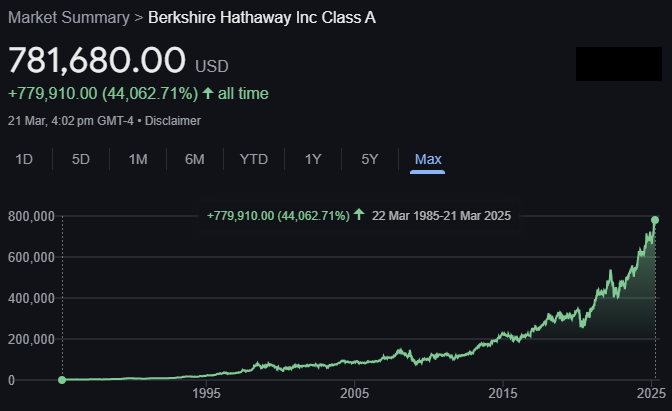Viewport: 672px width, 411px height.
Task: Open the Market Summary link
Action: [x=69, y=18]
